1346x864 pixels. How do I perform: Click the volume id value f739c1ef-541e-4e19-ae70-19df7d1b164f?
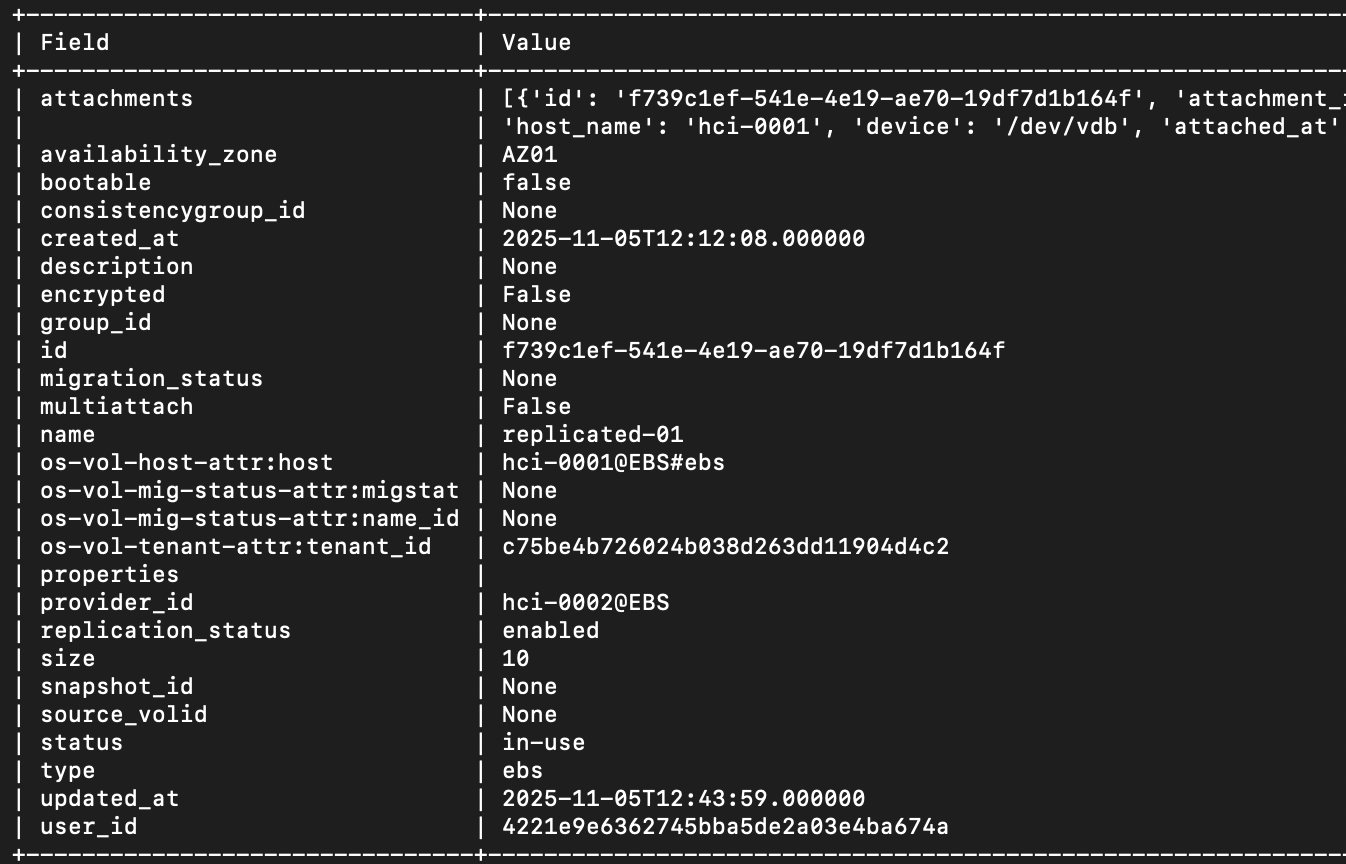point(753,351)
